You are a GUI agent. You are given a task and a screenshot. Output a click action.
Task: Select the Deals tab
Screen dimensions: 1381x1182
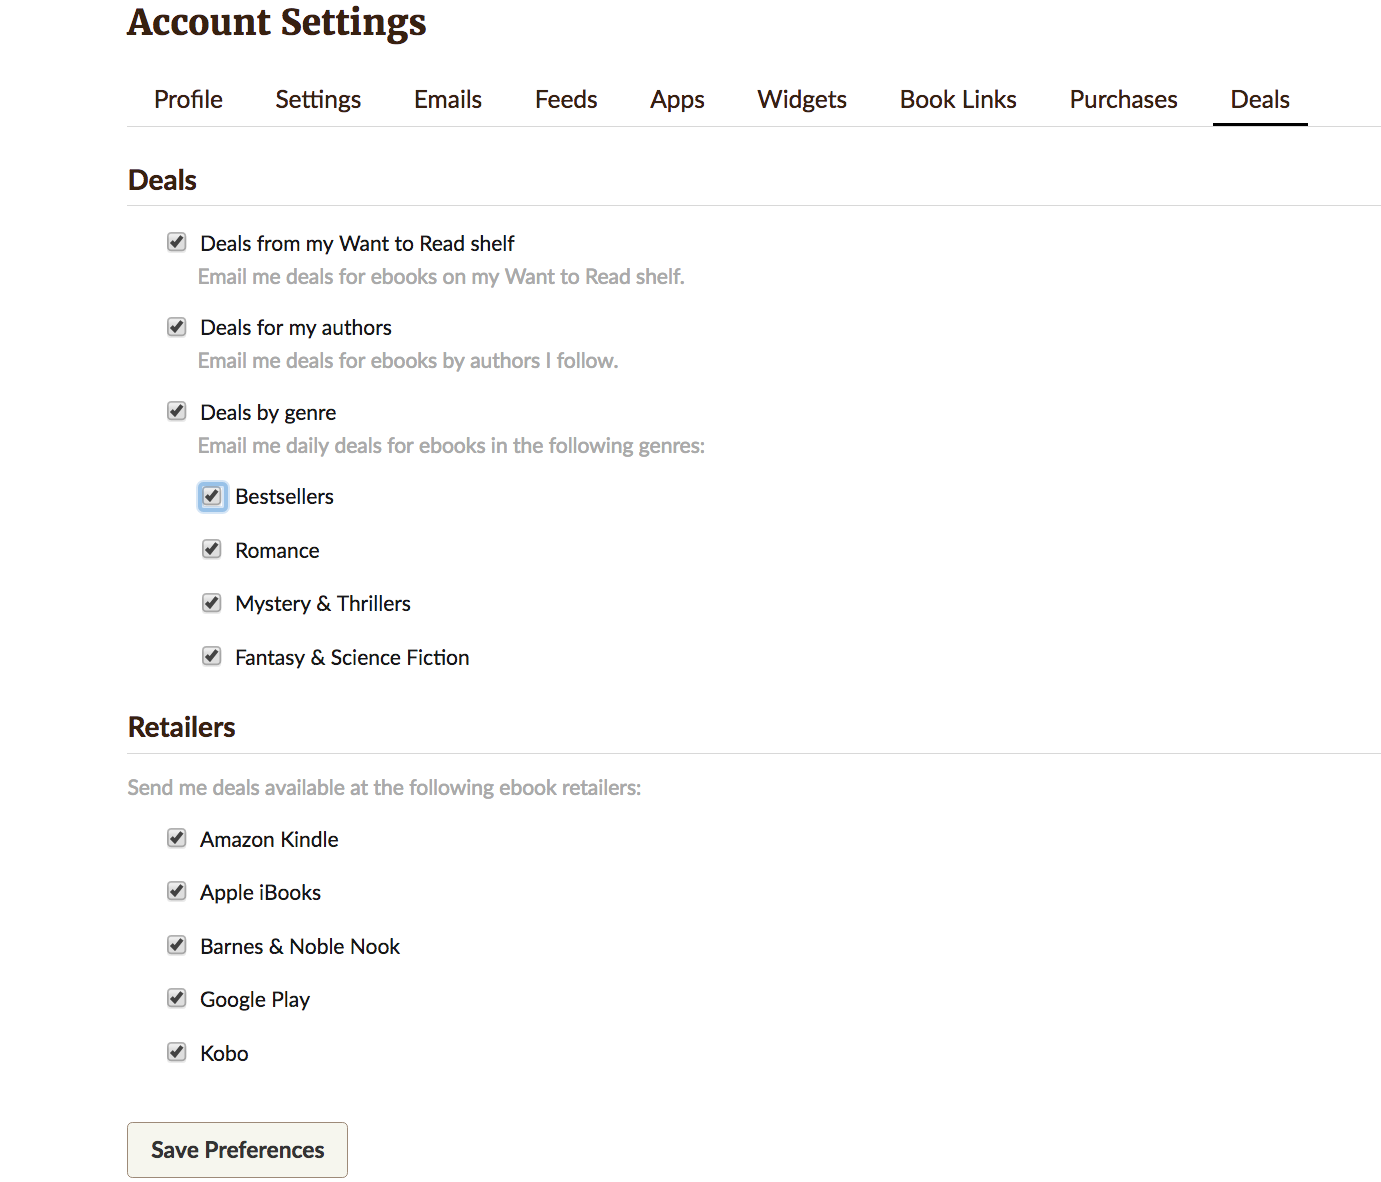coord(1260,100)
